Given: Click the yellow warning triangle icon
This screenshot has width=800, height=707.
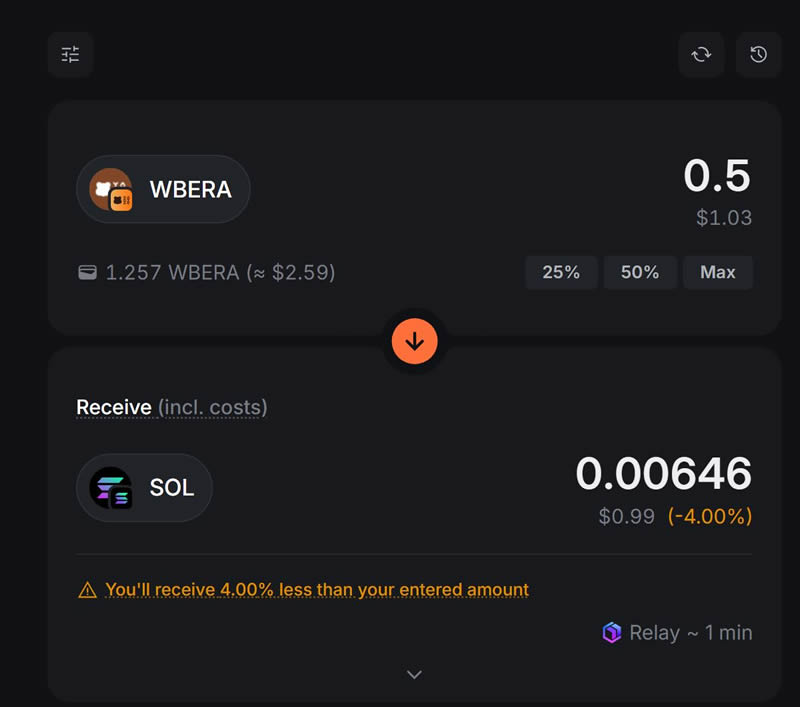Looking at the screenshot, I should (88, 590).
